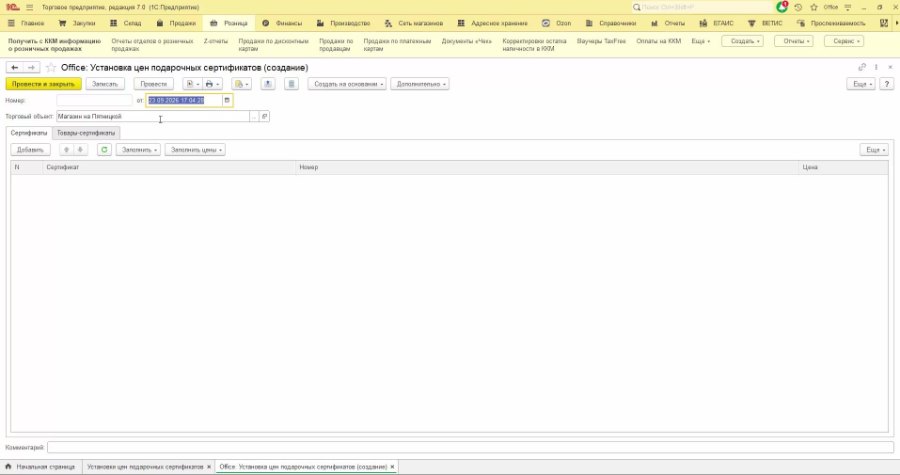The width and height of the screenshot is (900, 475).
Task: Open the 1C main menu hamburger icon
Action: point(29,7)
